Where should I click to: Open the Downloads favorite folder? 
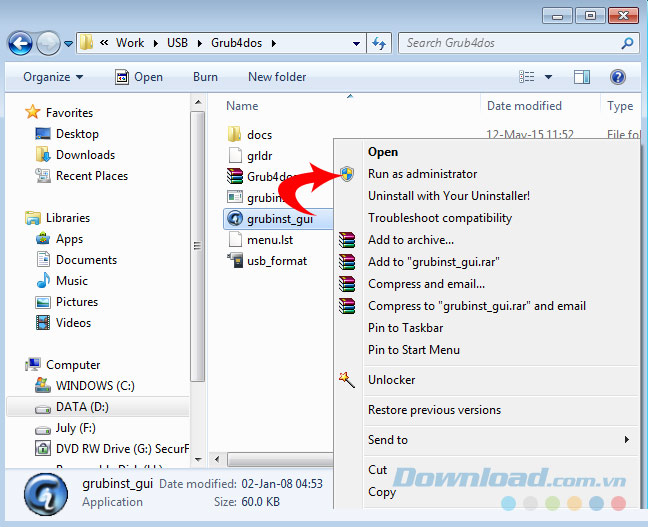pyautogui.click(x=85, y=155)
